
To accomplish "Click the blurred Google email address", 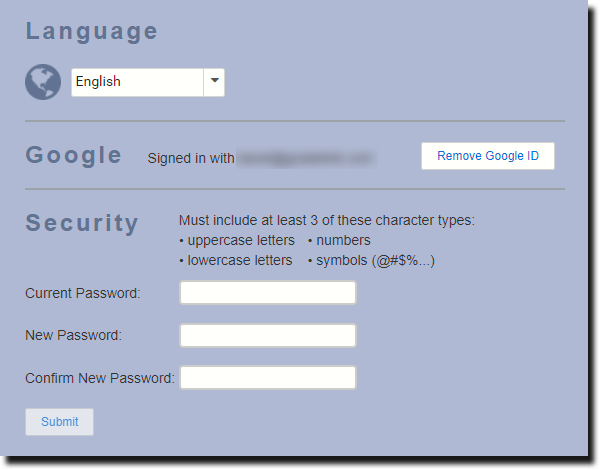I will (x=305, y=158).
